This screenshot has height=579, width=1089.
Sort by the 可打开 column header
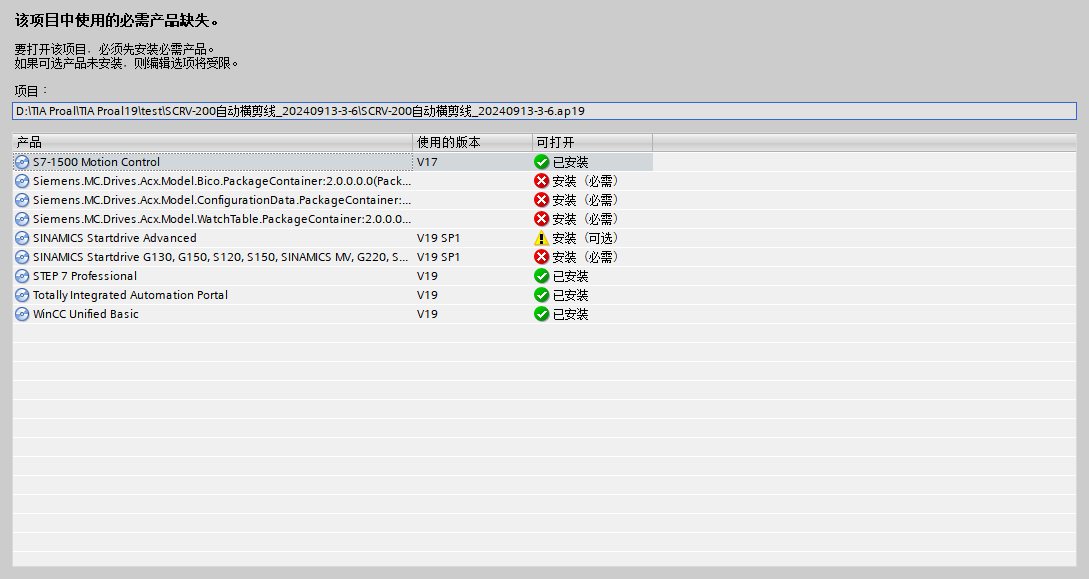(x=592, y=142)
